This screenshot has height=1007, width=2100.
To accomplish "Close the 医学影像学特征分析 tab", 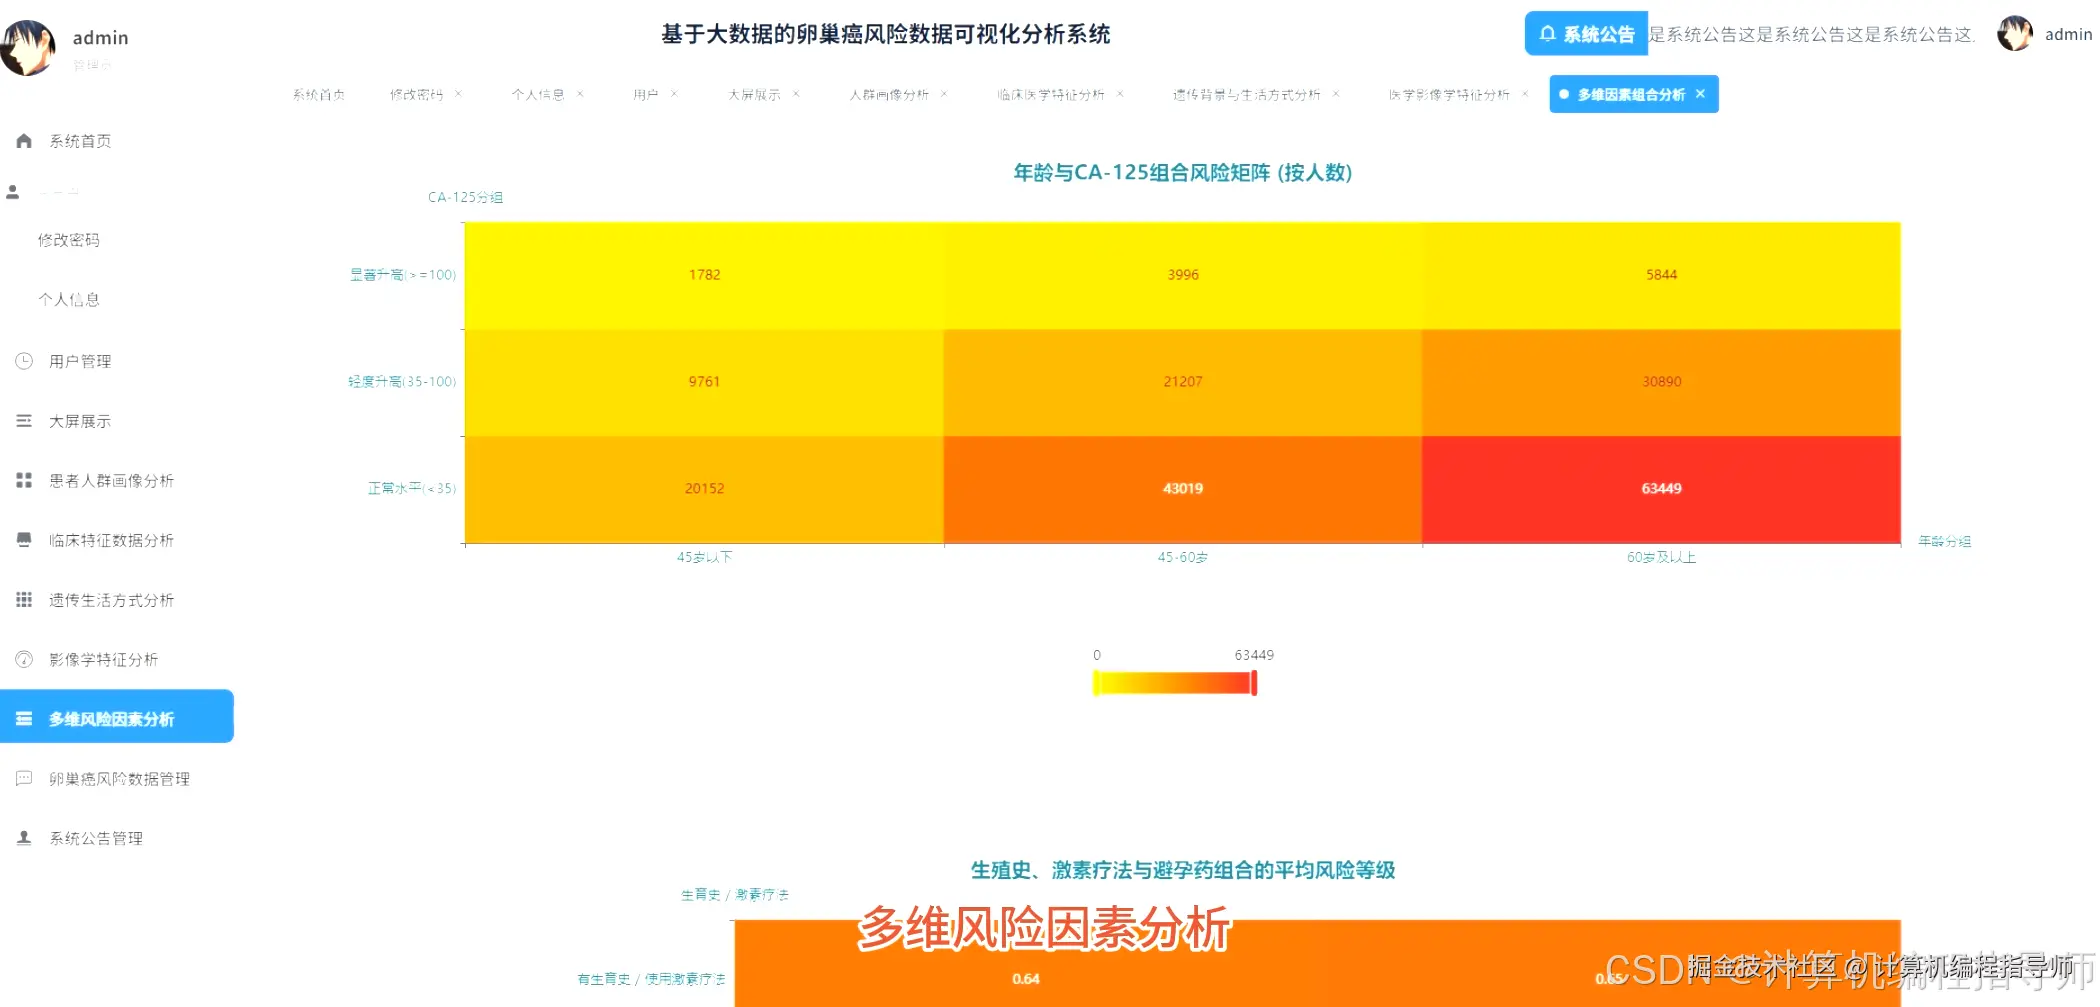I will tap(1525, 94).
